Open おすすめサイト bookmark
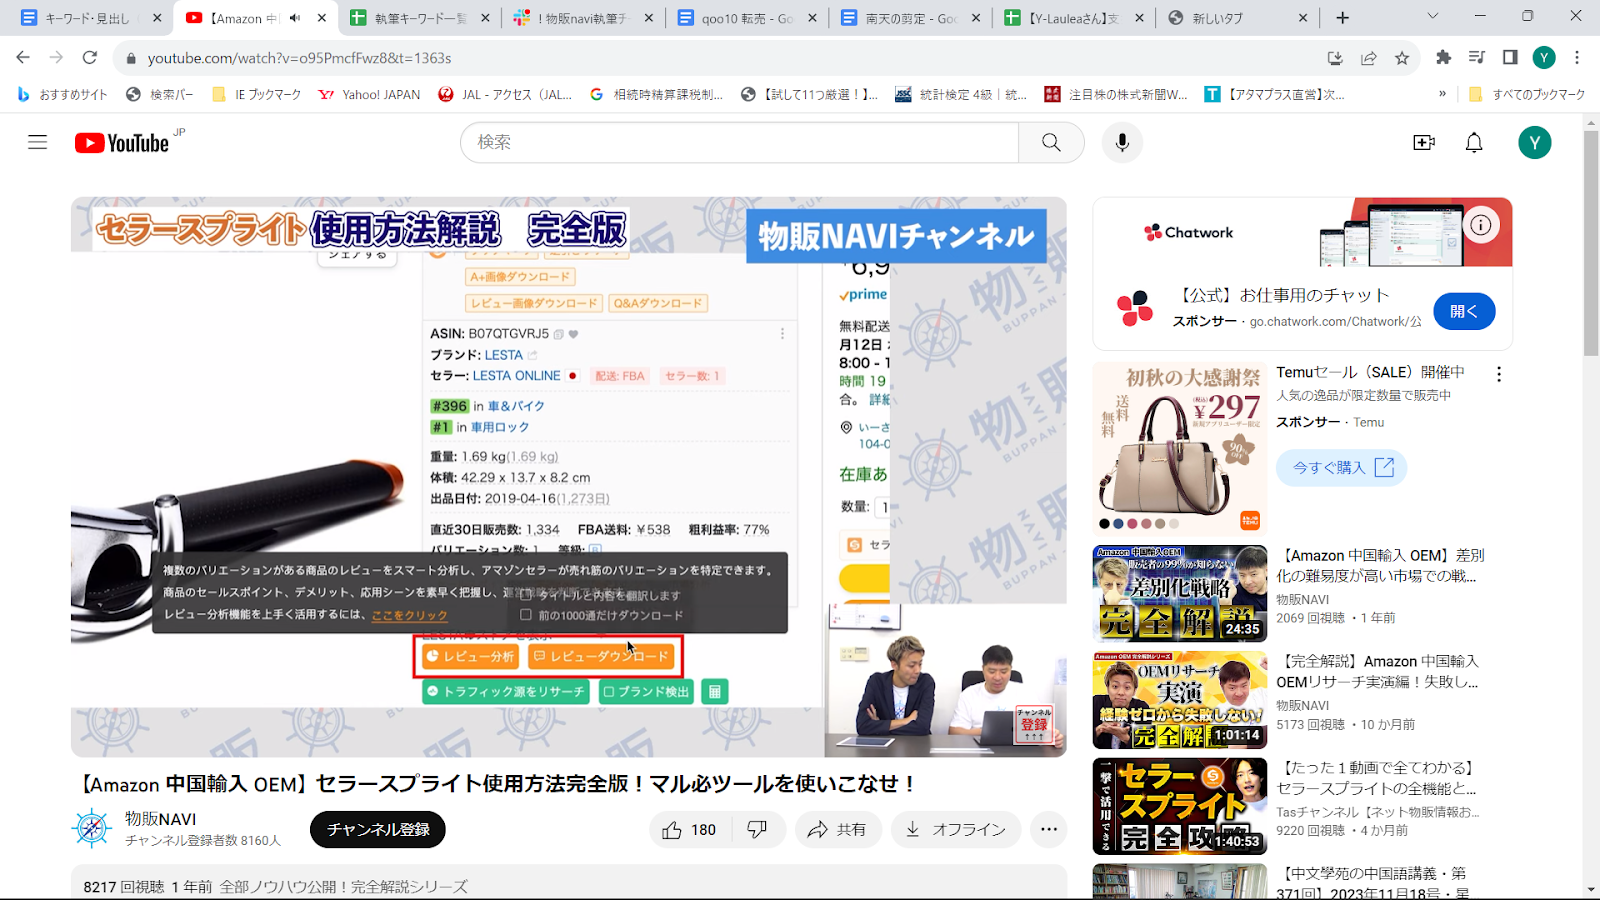This screenshot has width=1600, height=900. (x=62, y=94)
